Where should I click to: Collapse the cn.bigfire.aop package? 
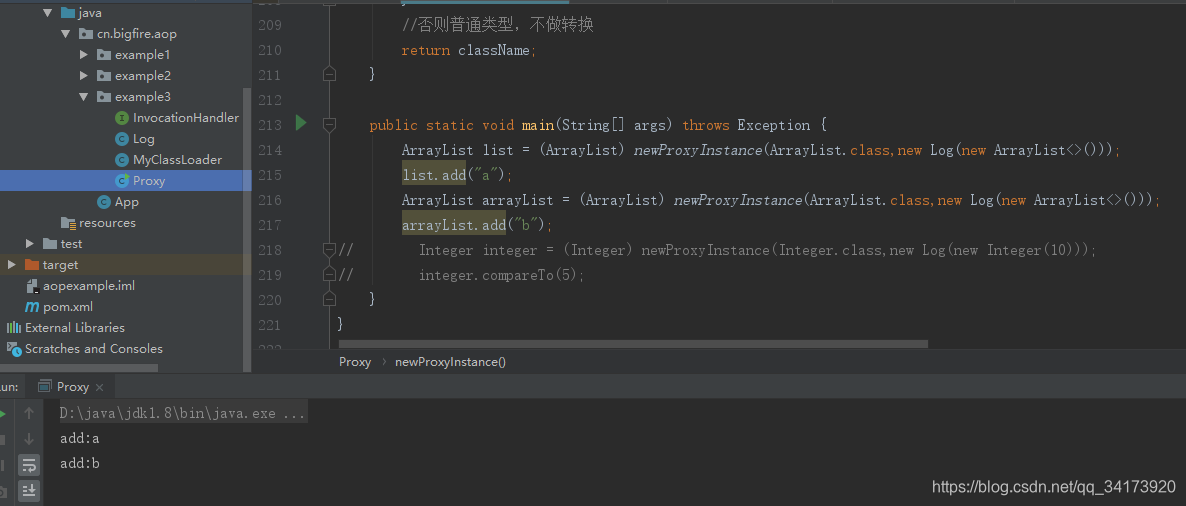pos(66,34)
